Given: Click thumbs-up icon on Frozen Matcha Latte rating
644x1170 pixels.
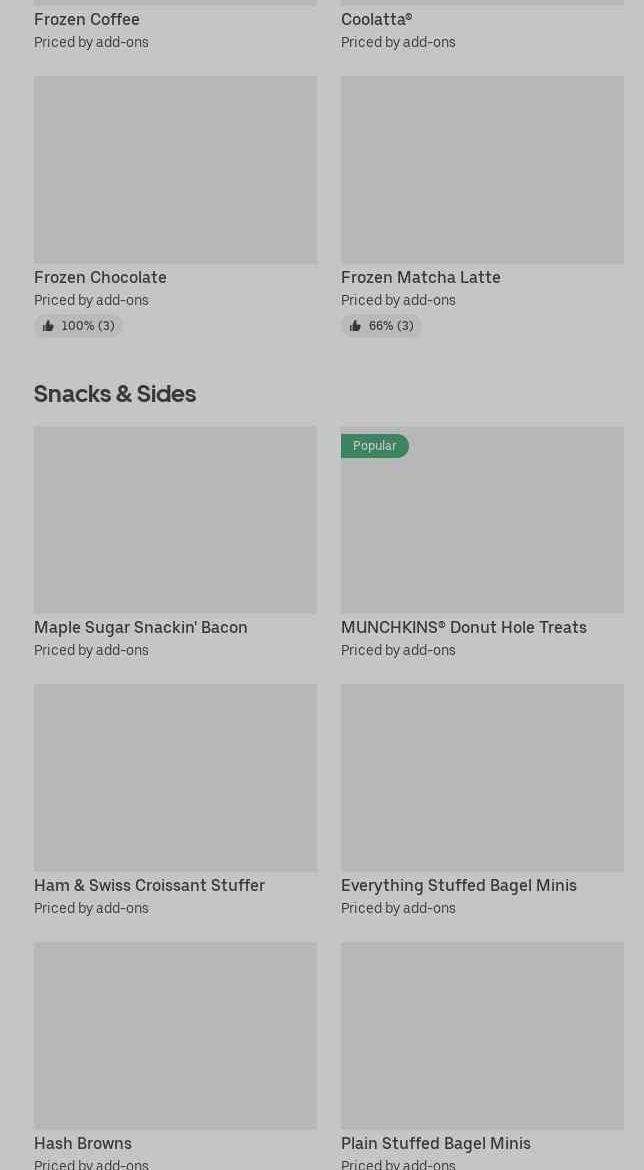Looking at the screenshot, I should click(x=355, y=326).
